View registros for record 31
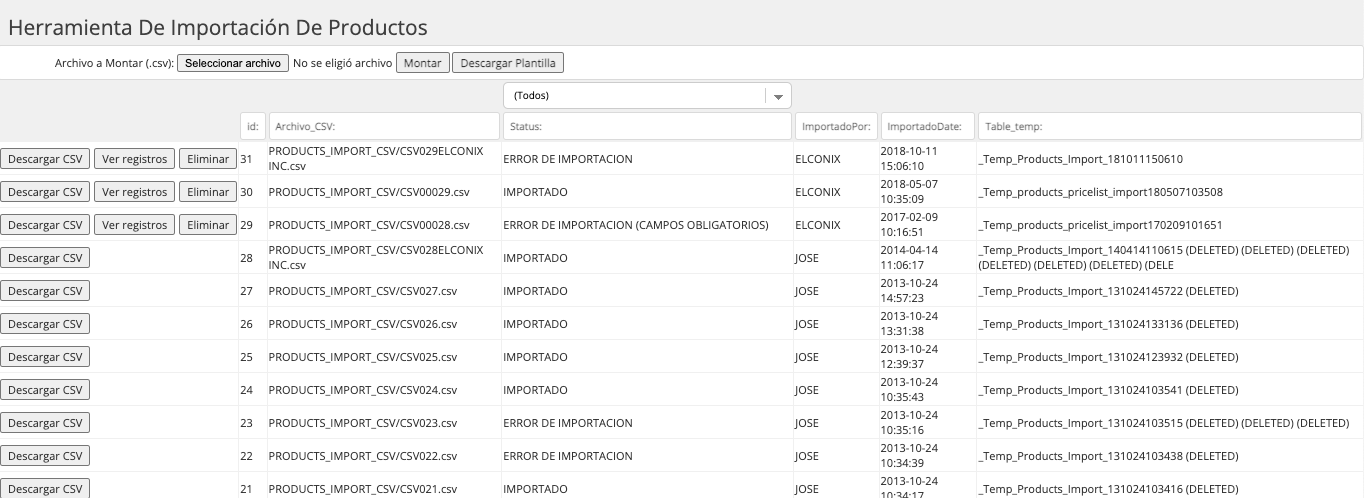Viewport: 1364px width, 498px height. [135, 159]
